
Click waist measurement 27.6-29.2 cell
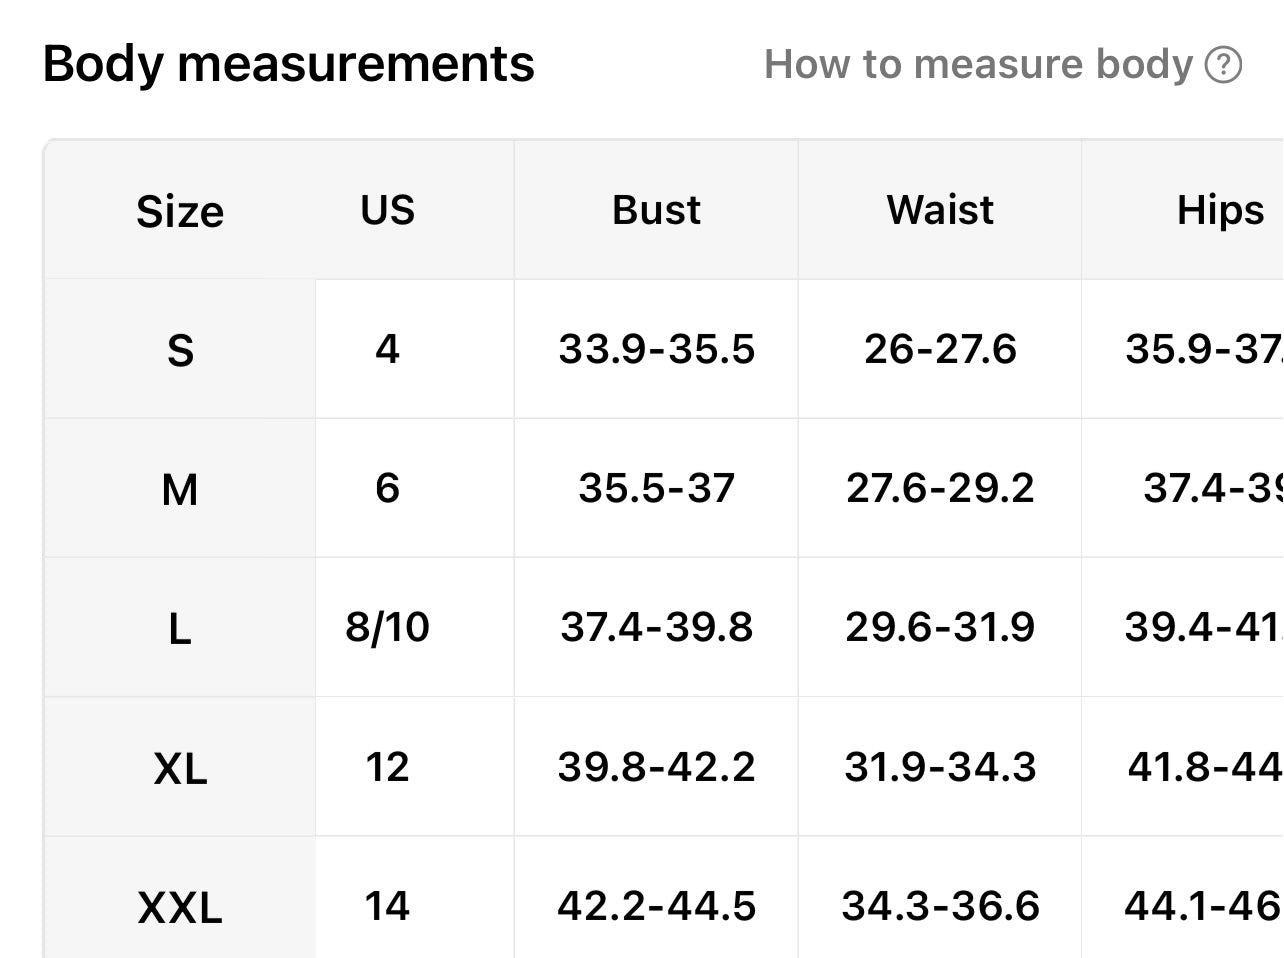[940, 488]
